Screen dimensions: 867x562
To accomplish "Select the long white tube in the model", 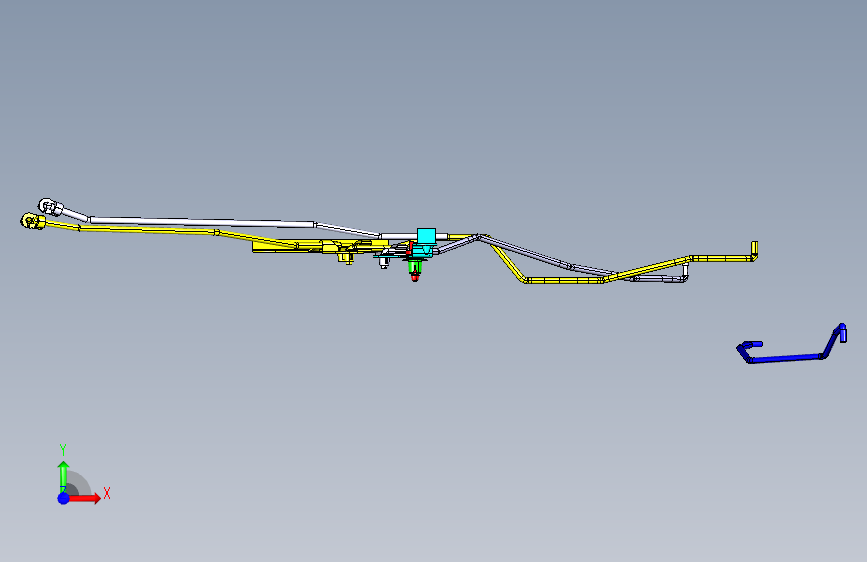I will point(202,222).
